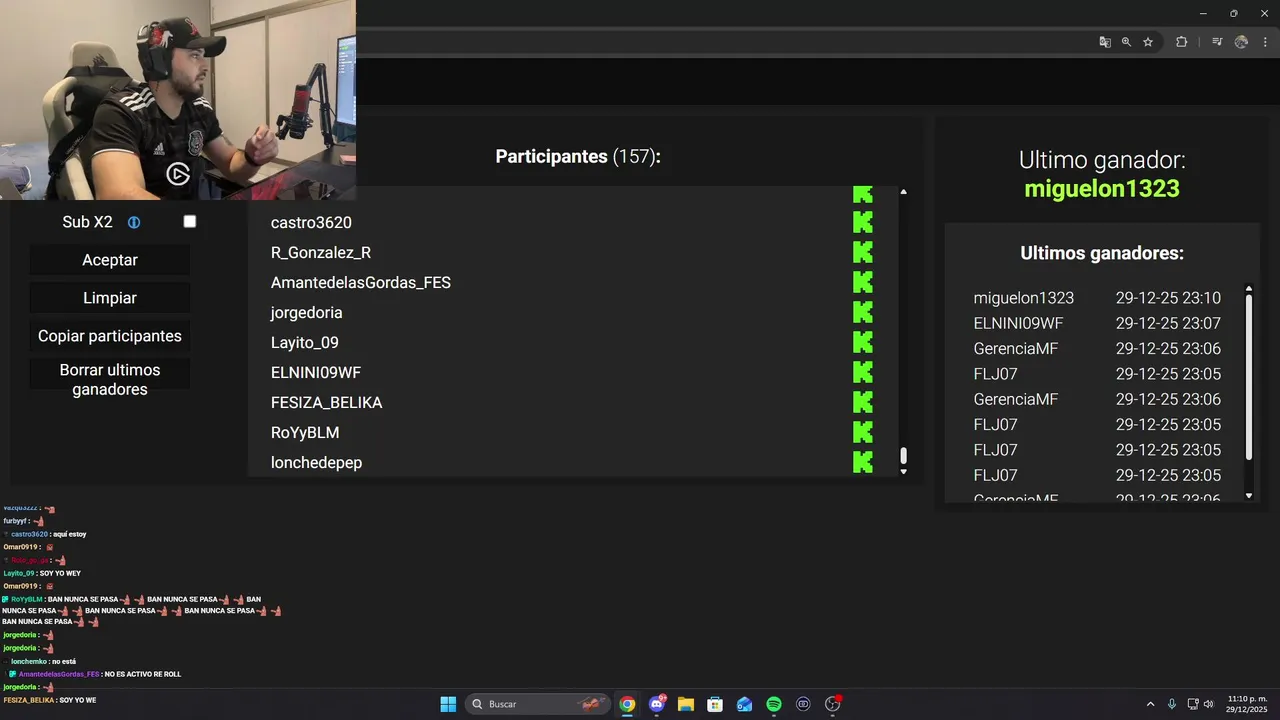Click the Aceptar button
The image size is (1280, 720).
coord(110,260)
